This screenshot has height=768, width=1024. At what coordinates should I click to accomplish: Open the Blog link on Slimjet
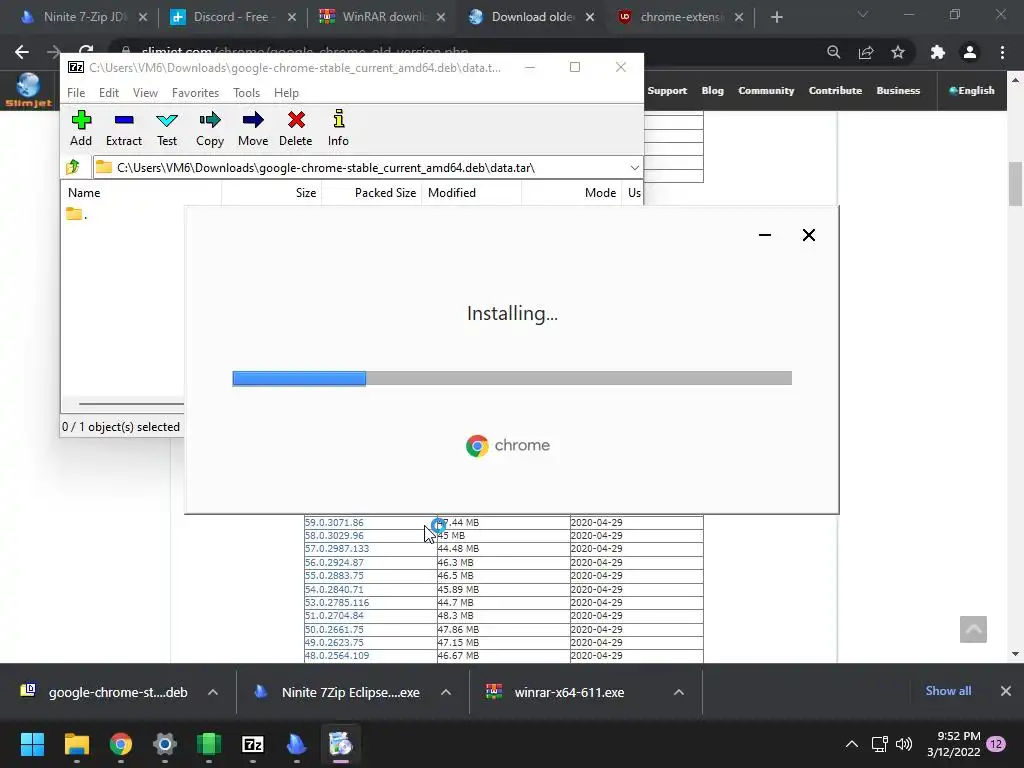tap(712, 91)
